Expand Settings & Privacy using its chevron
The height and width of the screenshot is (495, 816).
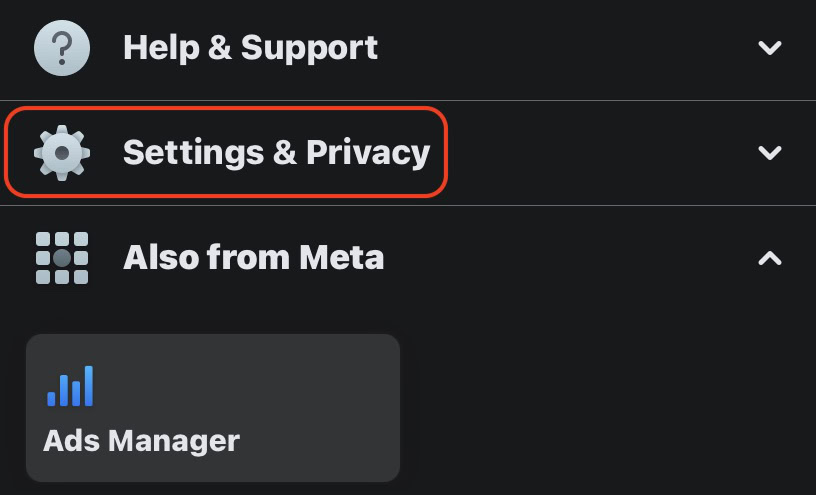coord(769,153)
